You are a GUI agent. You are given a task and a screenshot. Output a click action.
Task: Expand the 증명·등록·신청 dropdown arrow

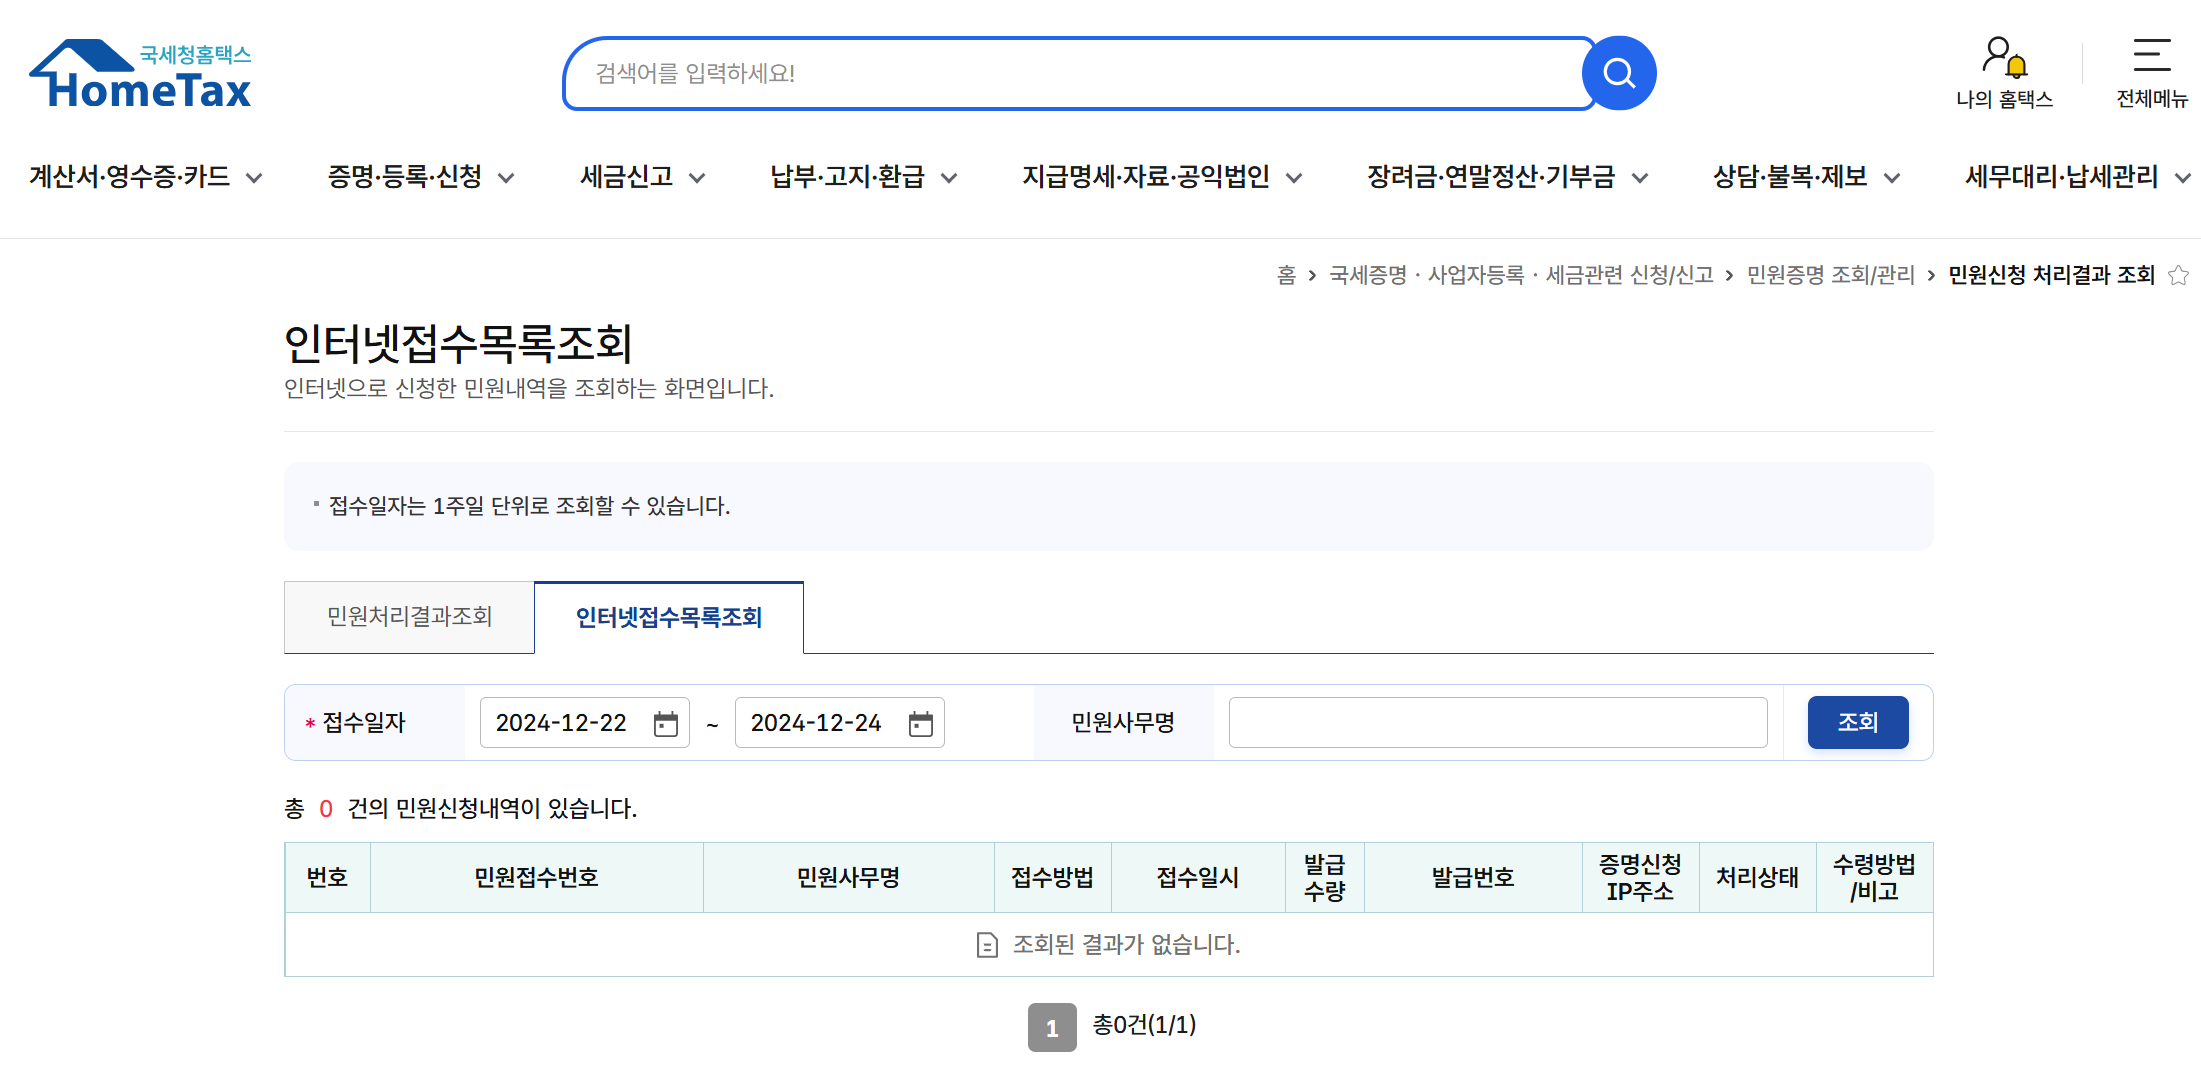pyautogui.click(x=508, y=177)
